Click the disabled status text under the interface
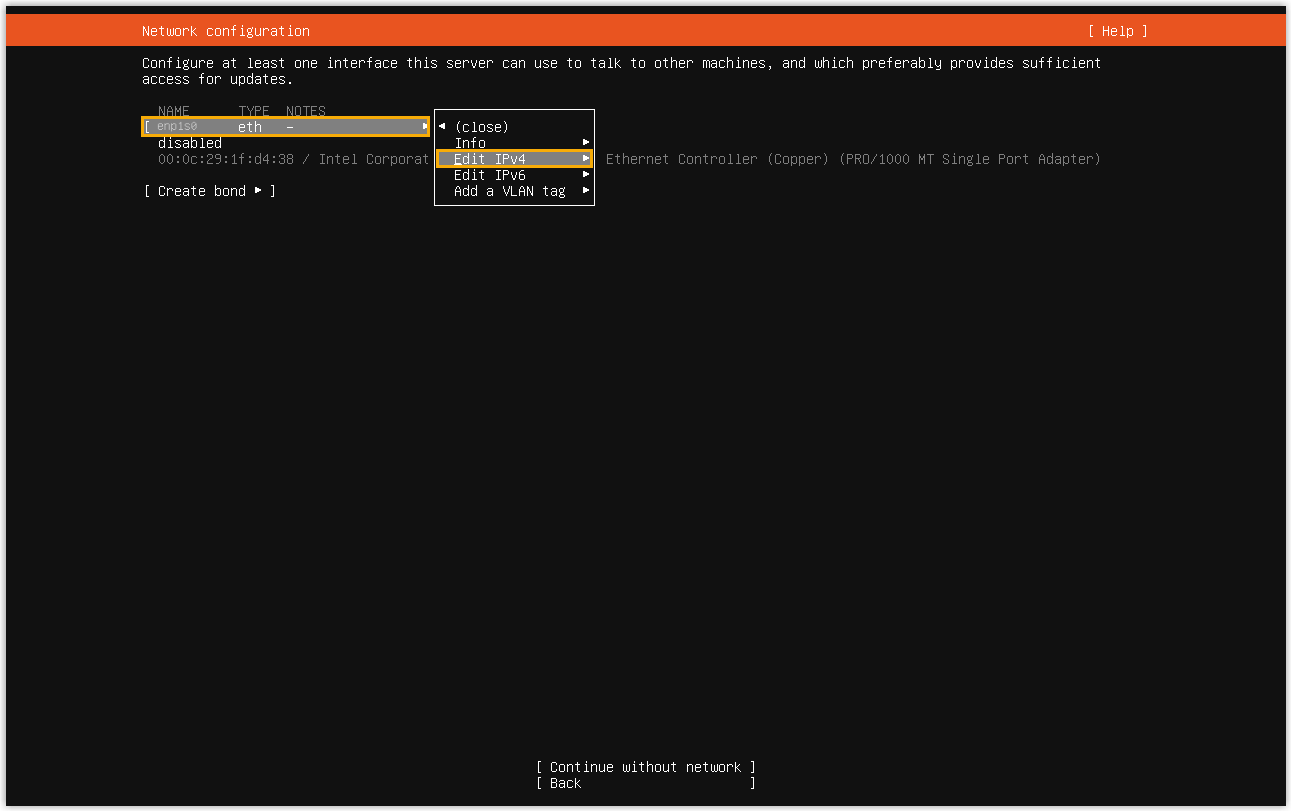 pyautogui.click(x=190, y=143)
